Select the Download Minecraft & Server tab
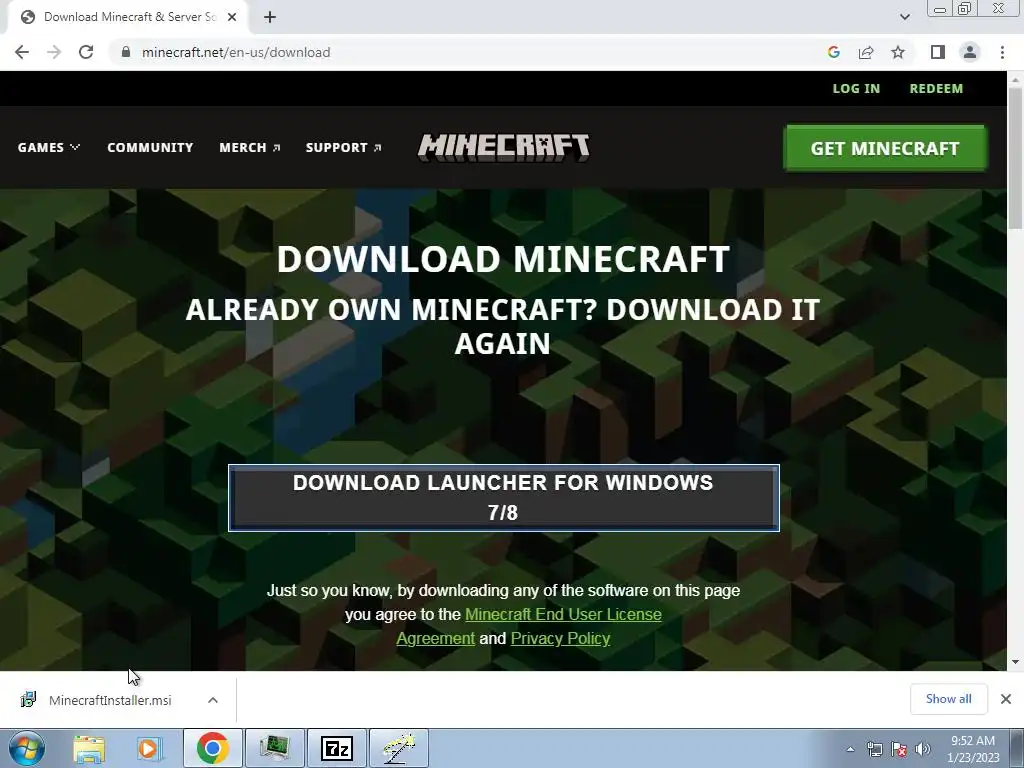 [x=128, y=17]
